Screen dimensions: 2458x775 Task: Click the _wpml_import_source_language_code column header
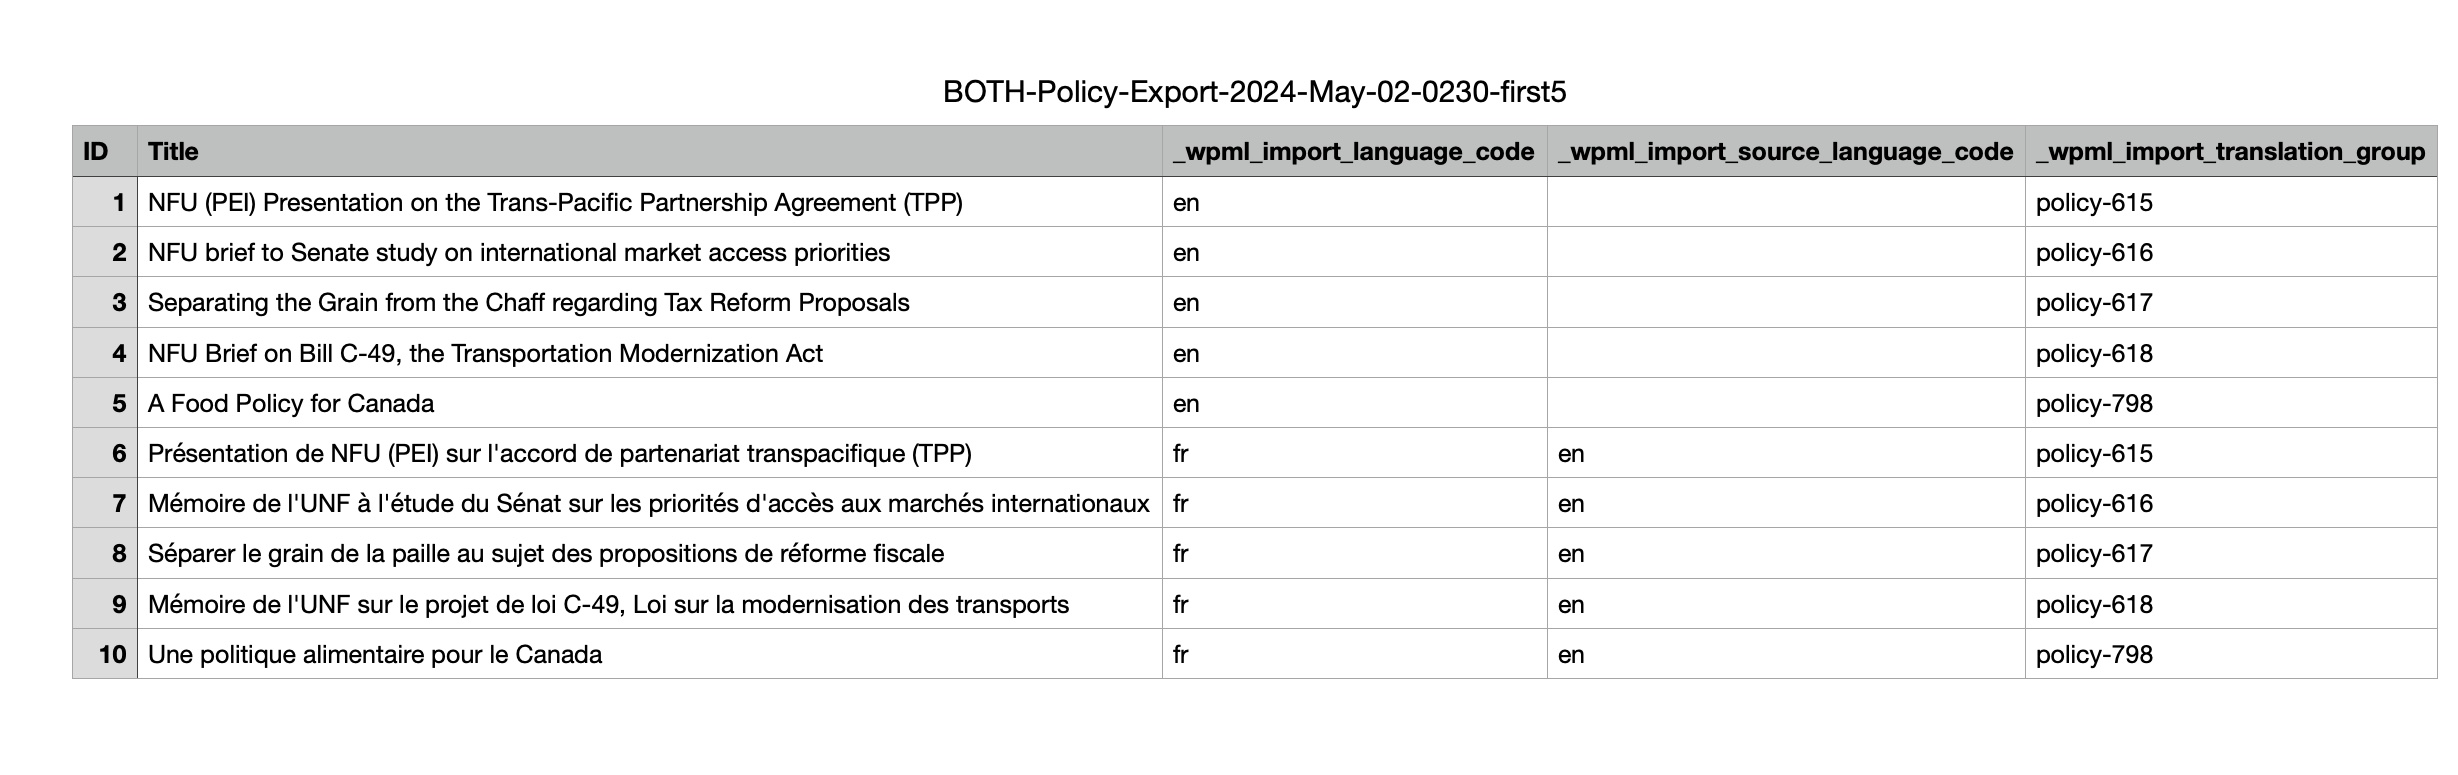point(1786,151)
